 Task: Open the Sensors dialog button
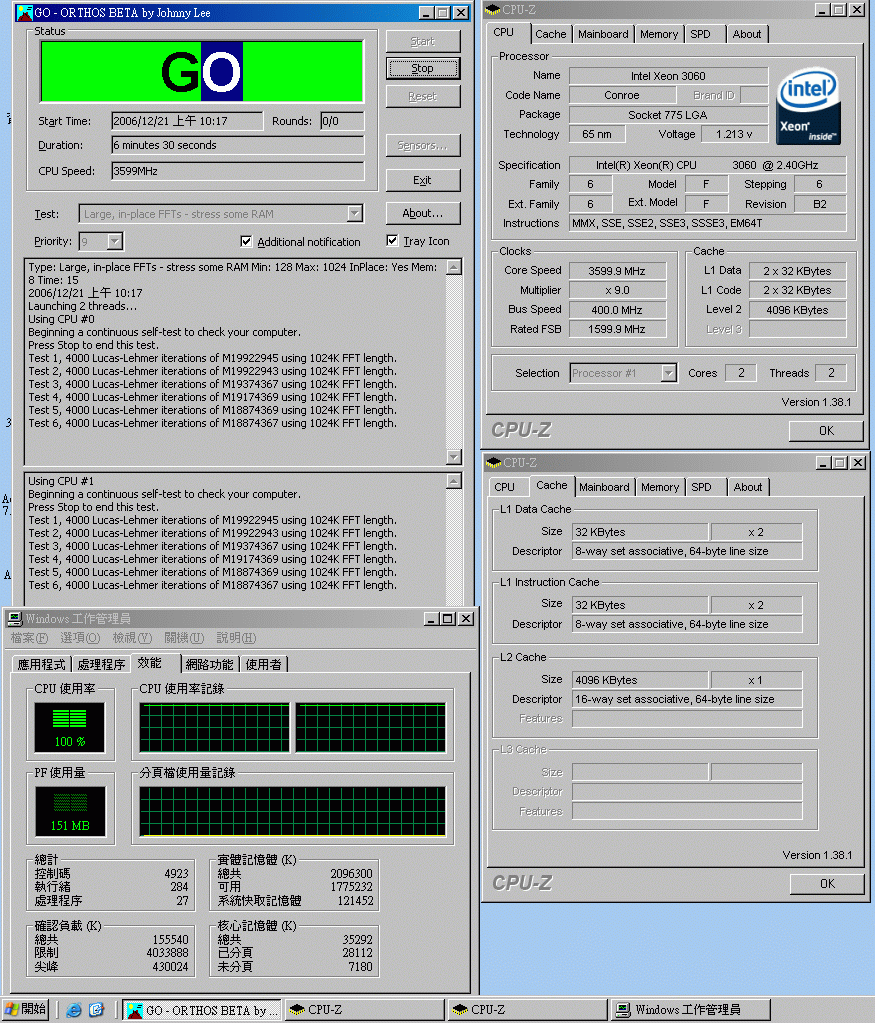[x=423, y=145]
